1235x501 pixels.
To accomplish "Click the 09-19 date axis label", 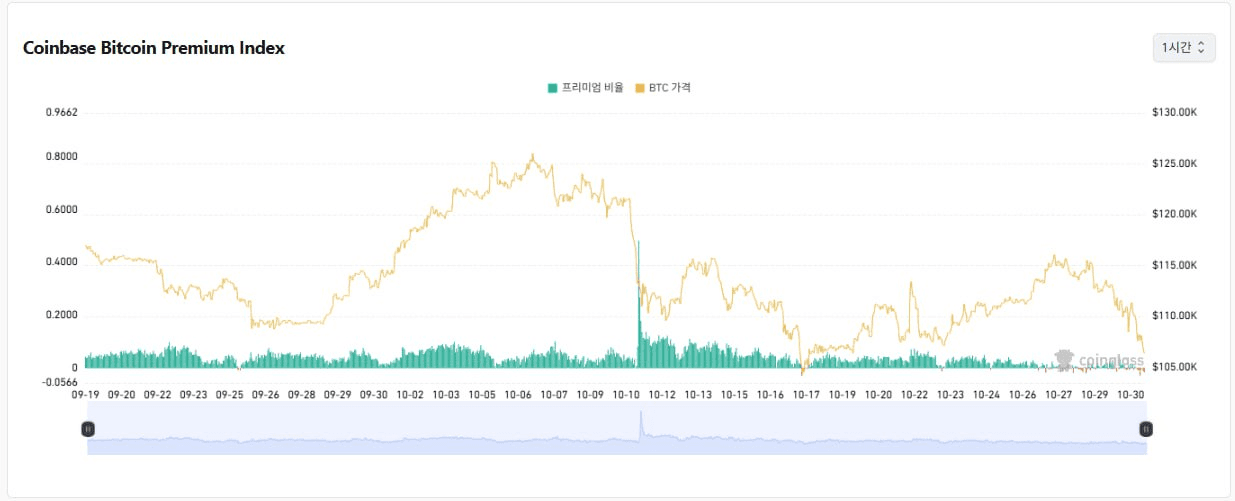I will pyautogui.click(x=86, y=395).
